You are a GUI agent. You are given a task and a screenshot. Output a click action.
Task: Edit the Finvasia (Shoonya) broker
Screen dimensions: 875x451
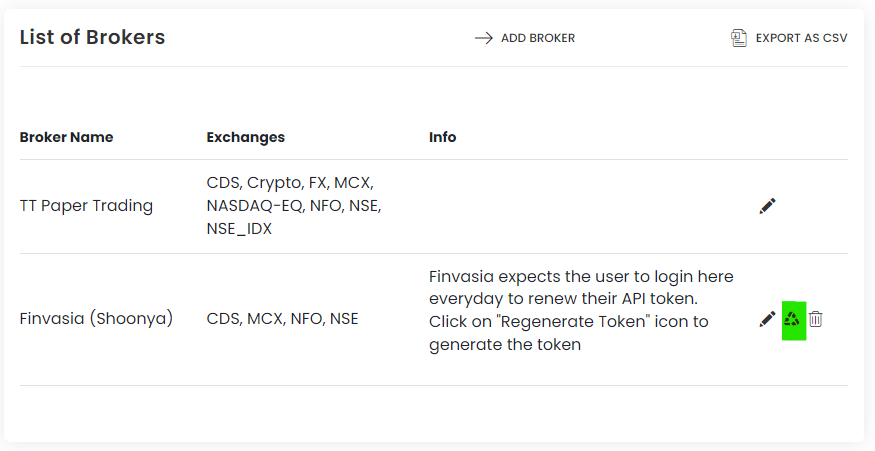(x=767, y=319)
